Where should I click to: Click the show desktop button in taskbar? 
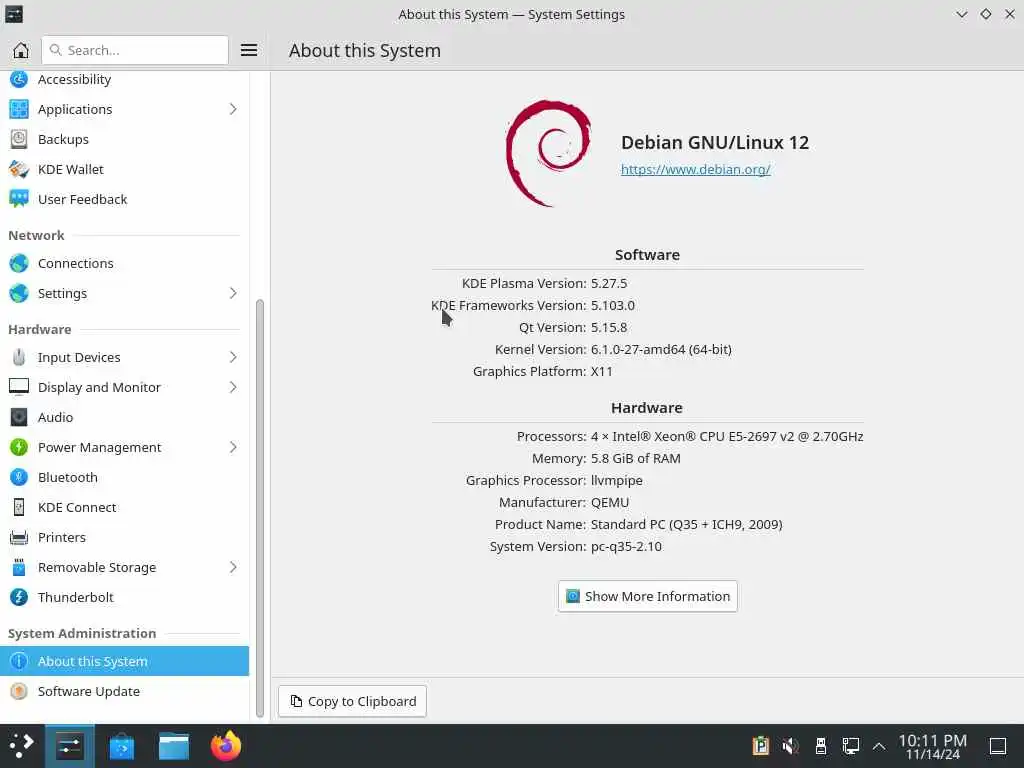[x=998, y=746]
